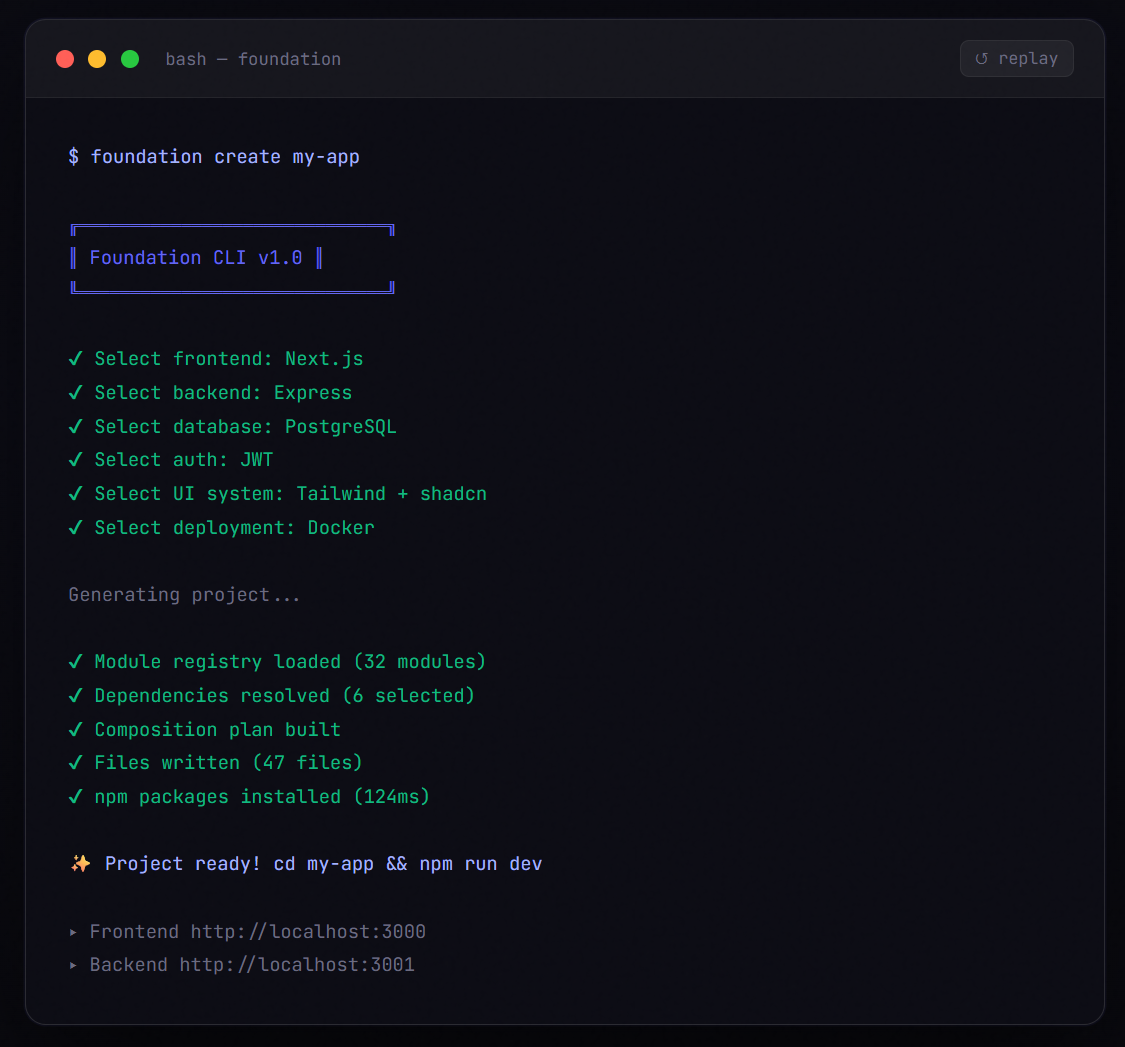Select the bash — foundation title
This screenshot has width=1125, height=1047.
click(x=253, y=59)
